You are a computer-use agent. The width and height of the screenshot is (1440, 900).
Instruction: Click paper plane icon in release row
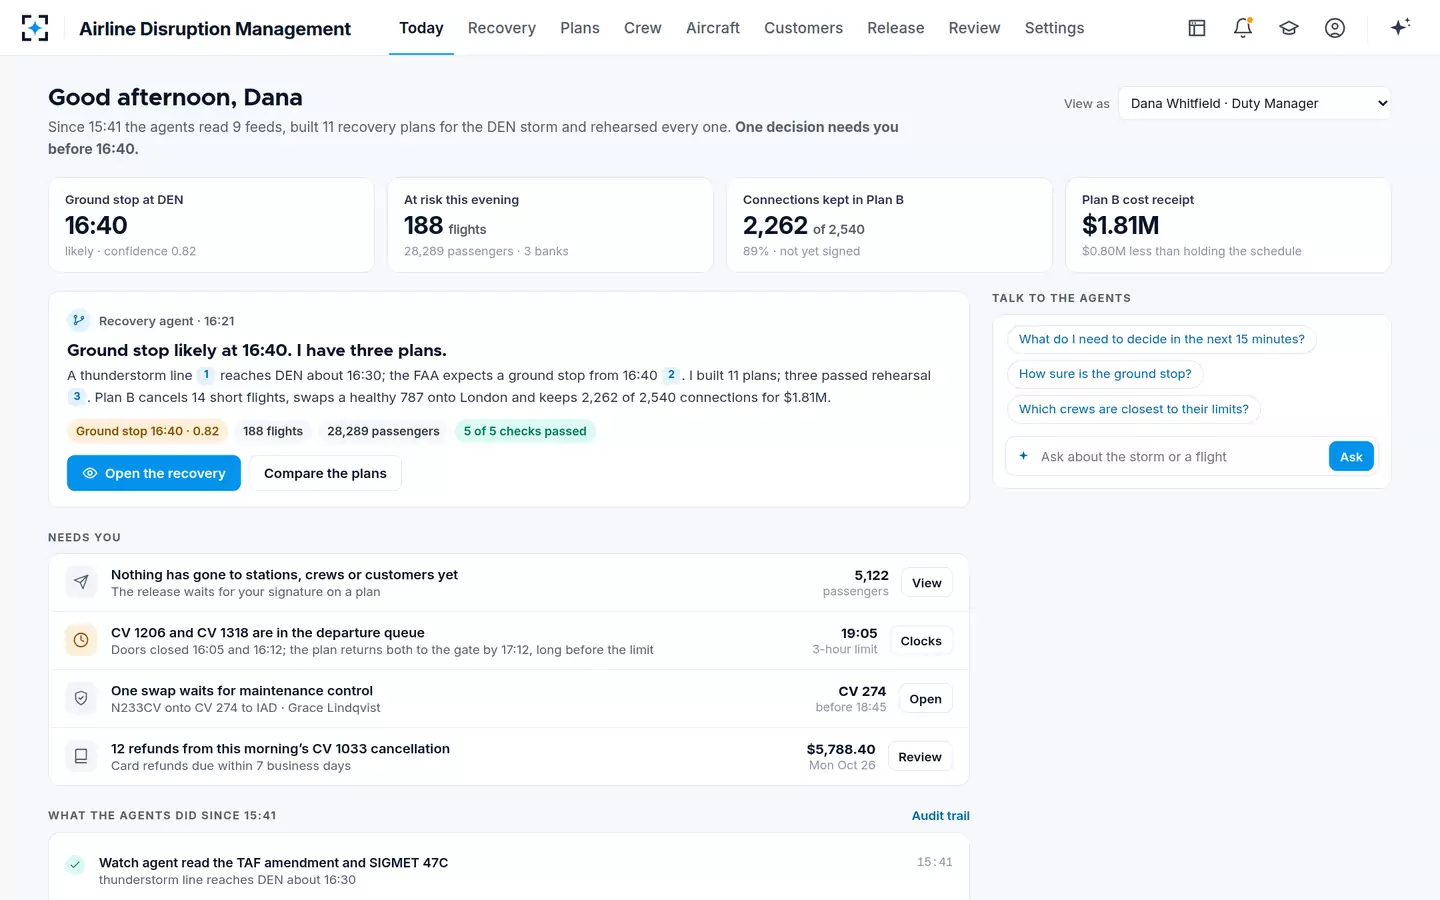pyautogui.click(x=81, y=583)
